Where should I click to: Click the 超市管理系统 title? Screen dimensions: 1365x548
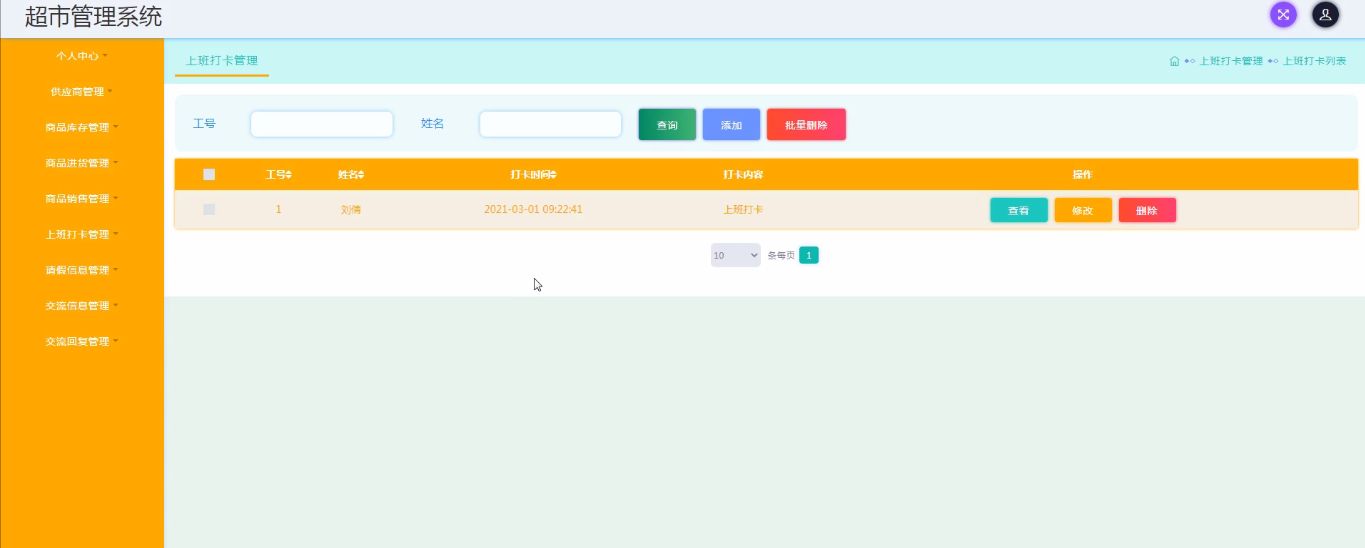tap(93, 16)
